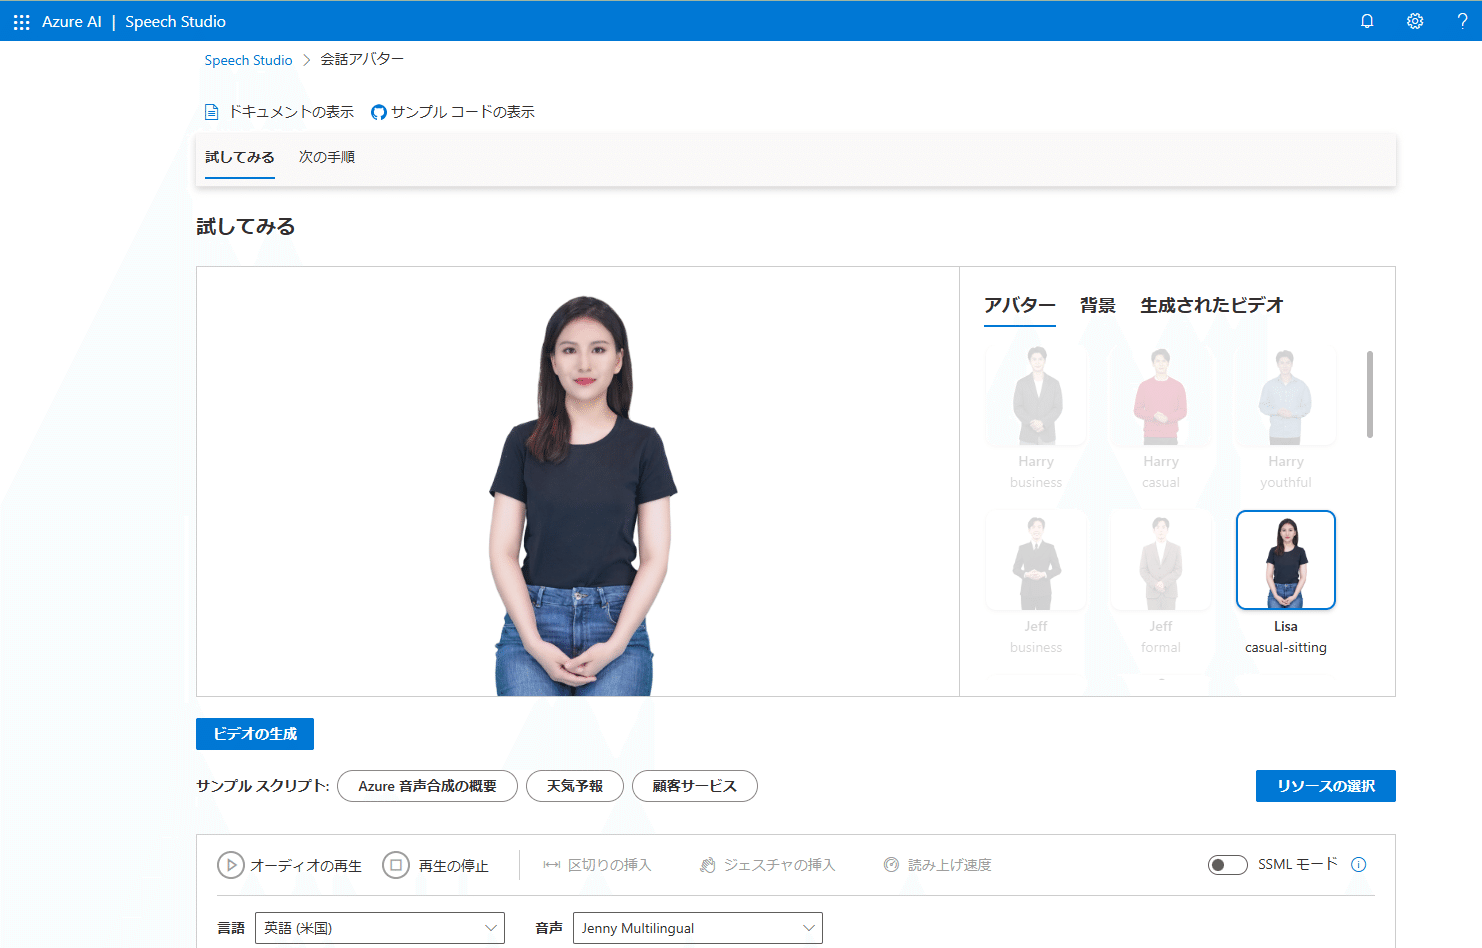Click the ジェスチャの挿入 hand icon
The width and height of the screenshot is (1482, 948).
[707, 865]
